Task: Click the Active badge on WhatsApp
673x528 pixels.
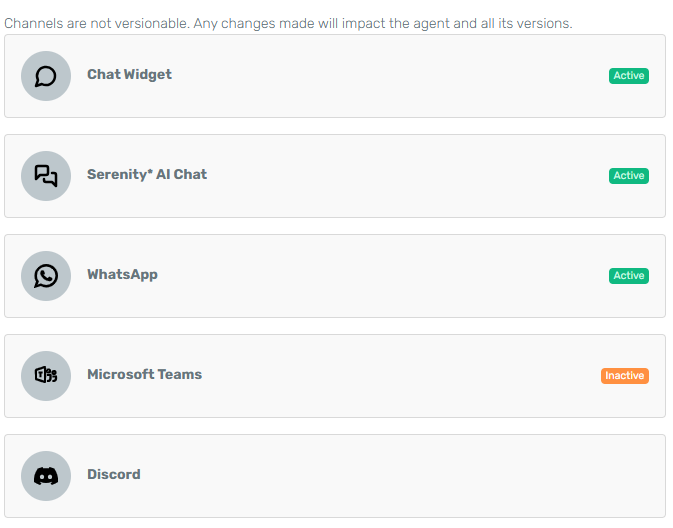Action: pos(629,276)
